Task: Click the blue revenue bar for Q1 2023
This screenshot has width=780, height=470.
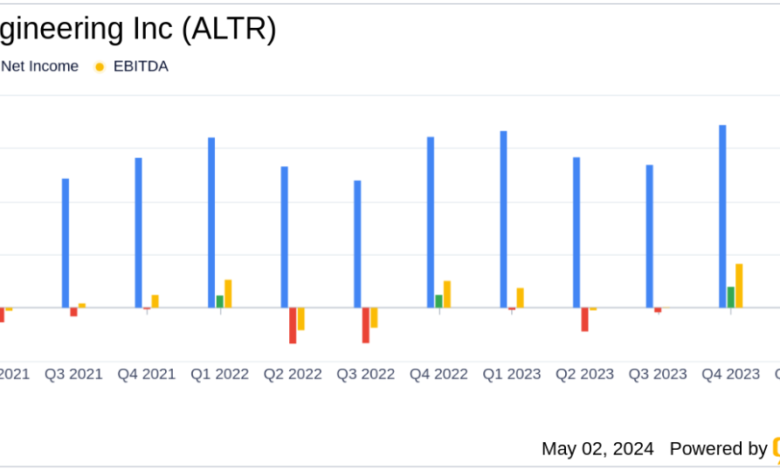Action: click(503, 219)
